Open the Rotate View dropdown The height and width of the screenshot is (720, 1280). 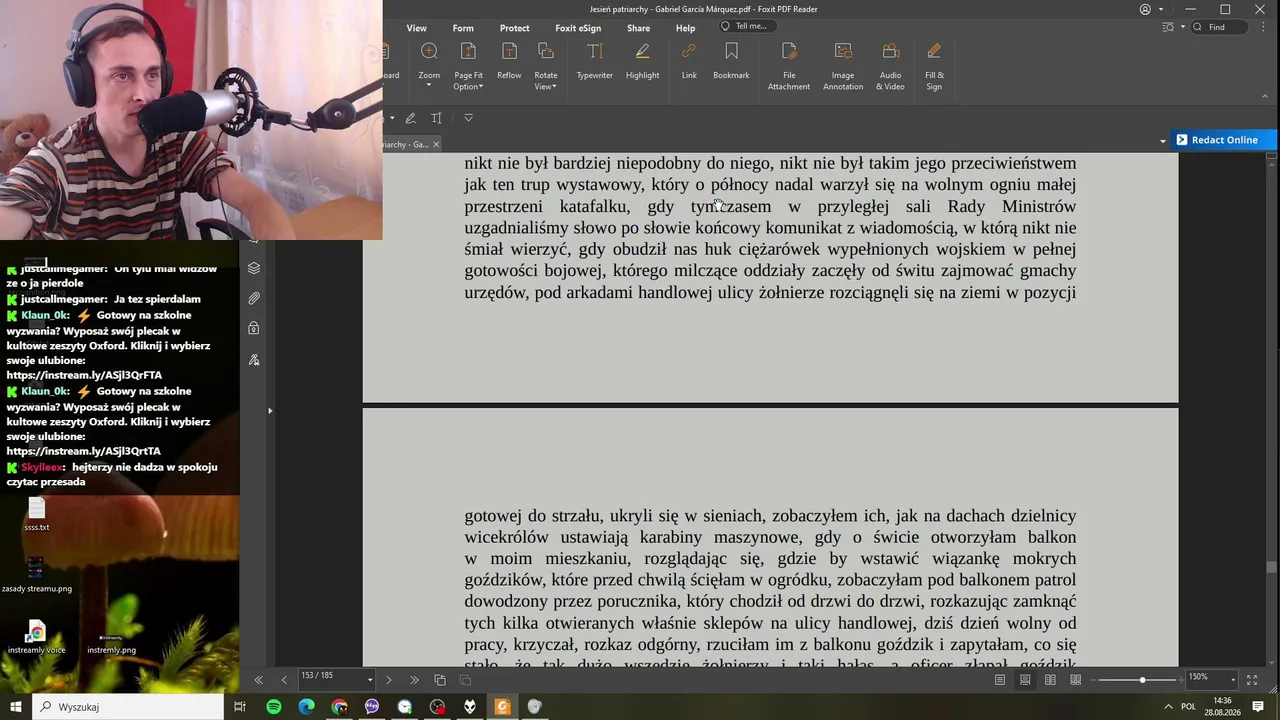(546, 66)
